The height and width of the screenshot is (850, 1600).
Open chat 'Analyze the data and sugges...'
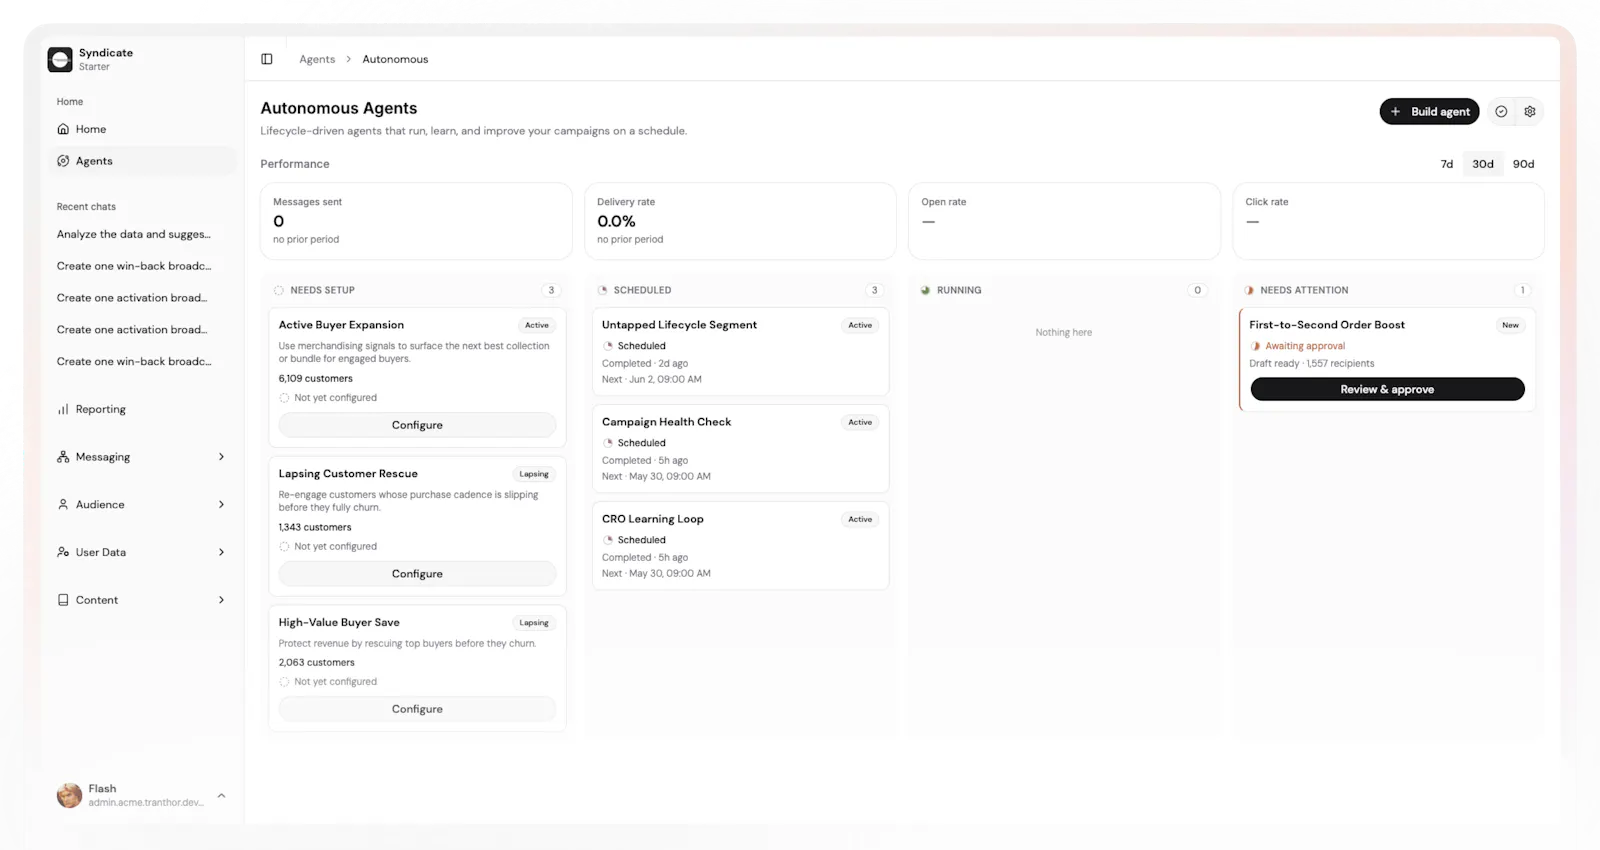(134, 234)
